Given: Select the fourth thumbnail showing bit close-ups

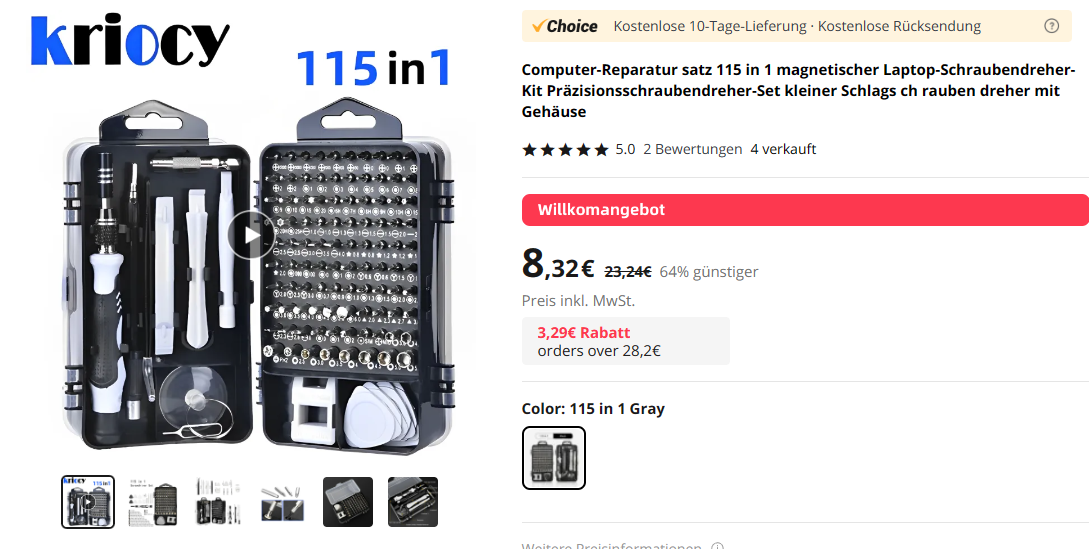Looking at the screenshot, I should 283,502.
